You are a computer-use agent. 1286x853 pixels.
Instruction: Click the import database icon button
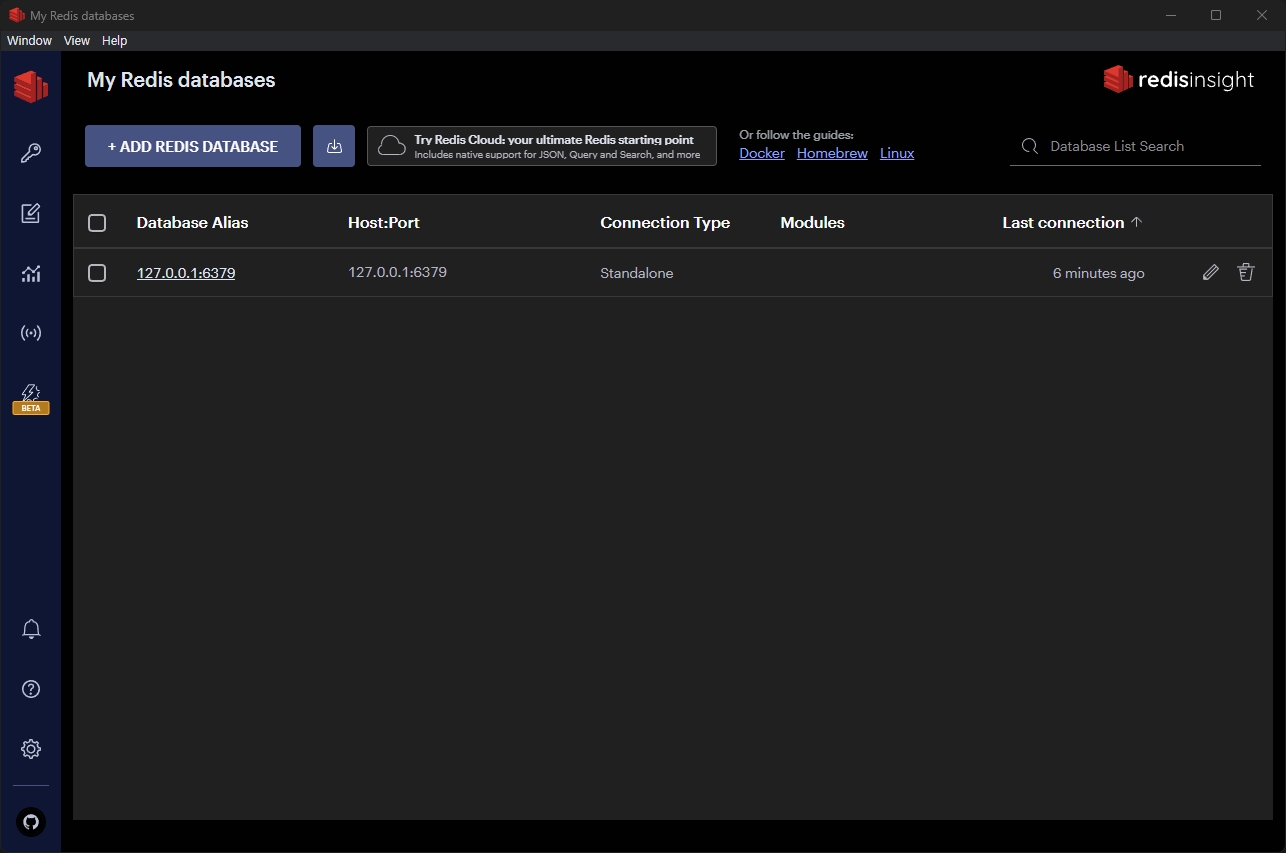coord(334,146)
